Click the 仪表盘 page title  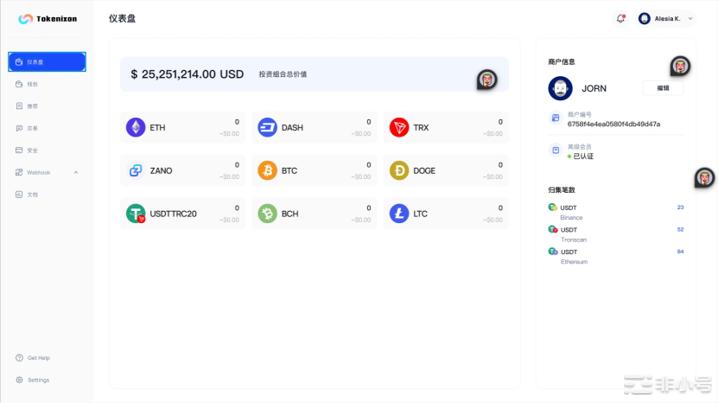point(122,18)
